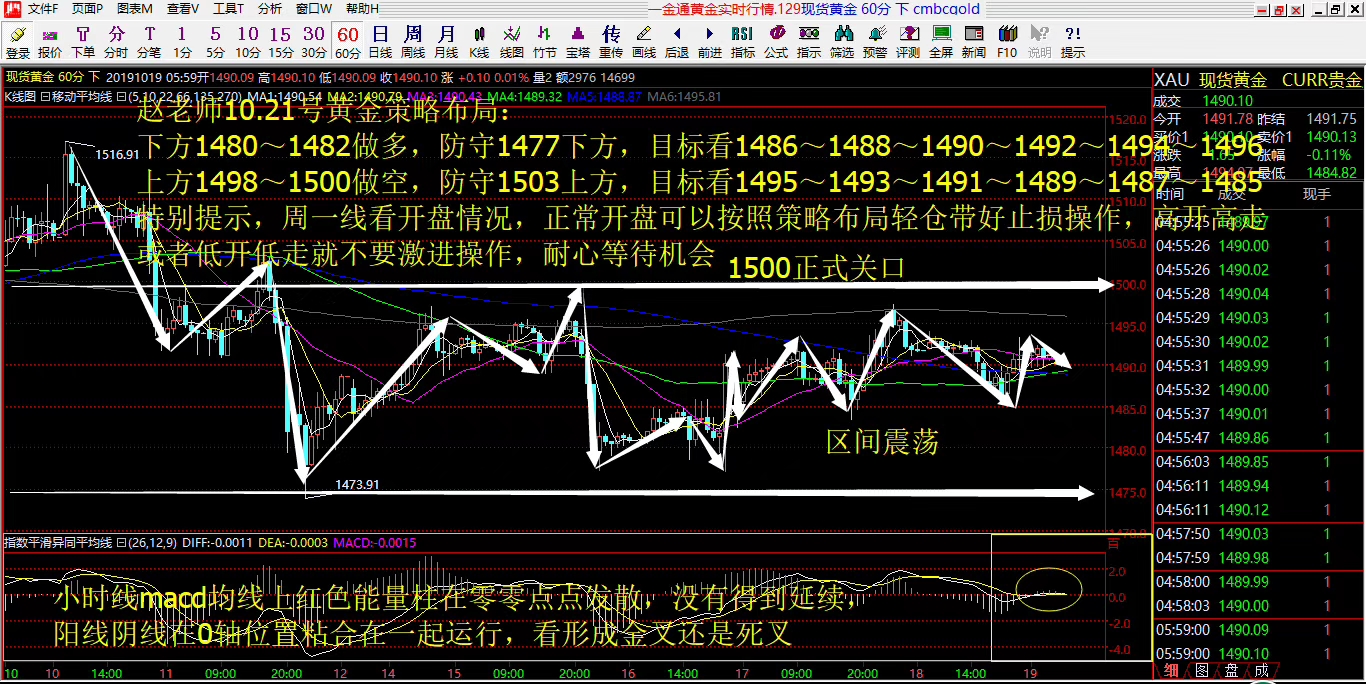1366x684 pixels.
Task: Click the 下单 order icon
Action: [x=82, y=42]
